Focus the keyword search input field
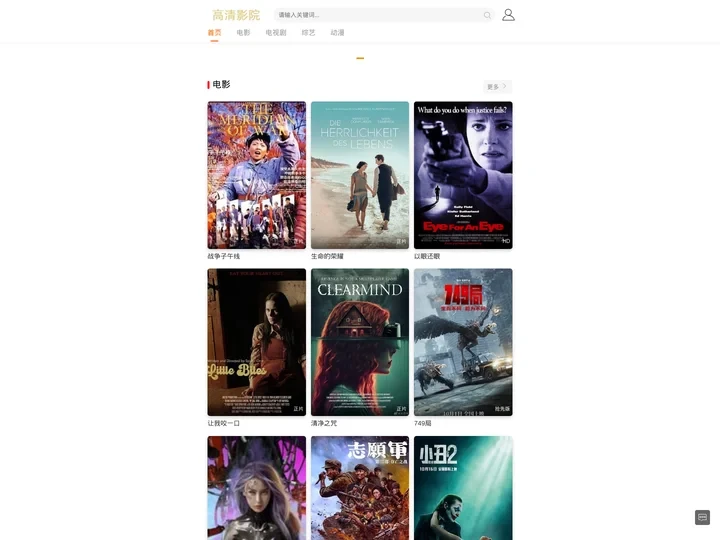 [x=384, y=15]
